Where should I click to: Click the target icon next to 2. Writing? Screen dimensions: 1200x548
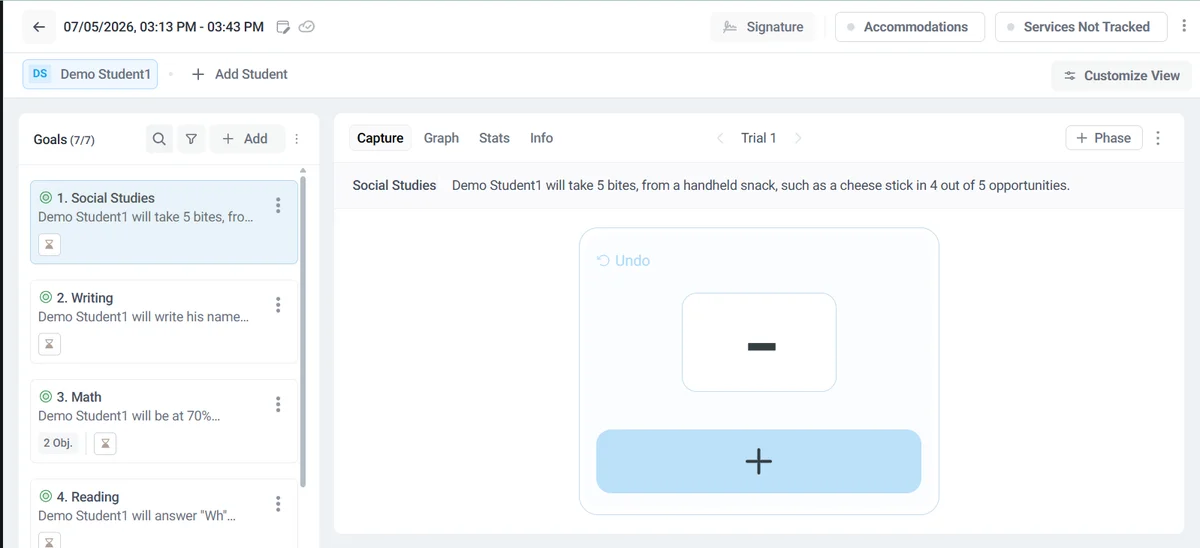[x=45, y=298]
